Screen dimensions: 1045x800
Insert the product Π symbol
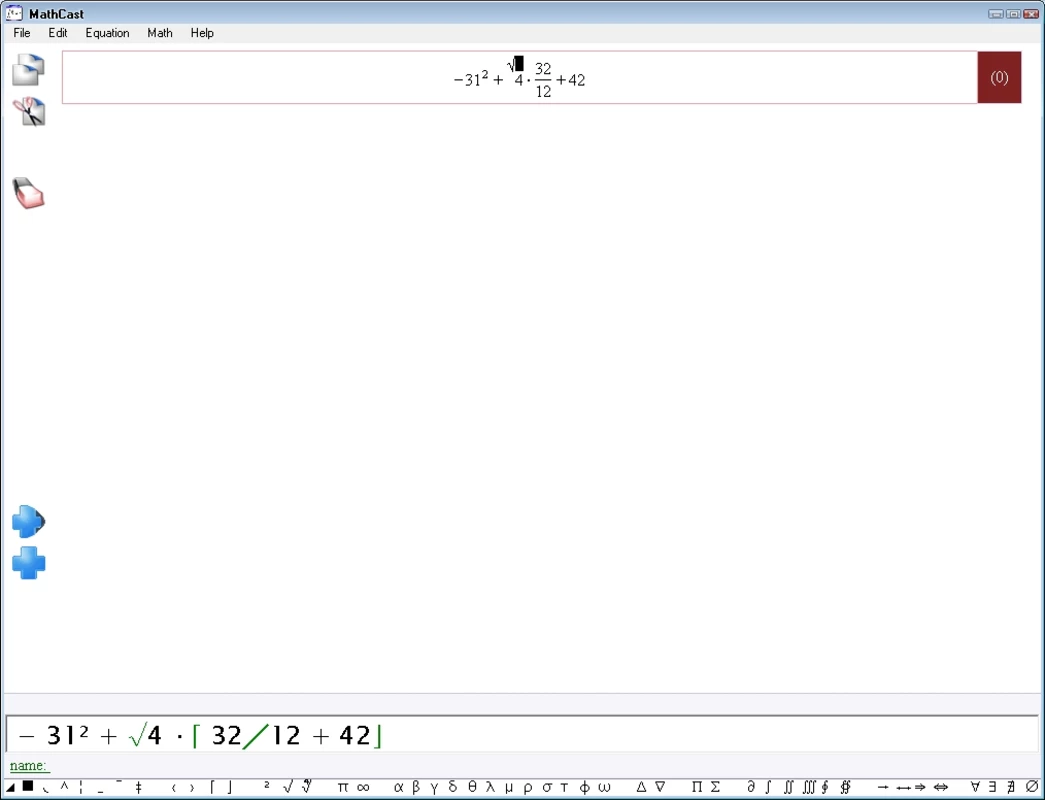[696, 787]
